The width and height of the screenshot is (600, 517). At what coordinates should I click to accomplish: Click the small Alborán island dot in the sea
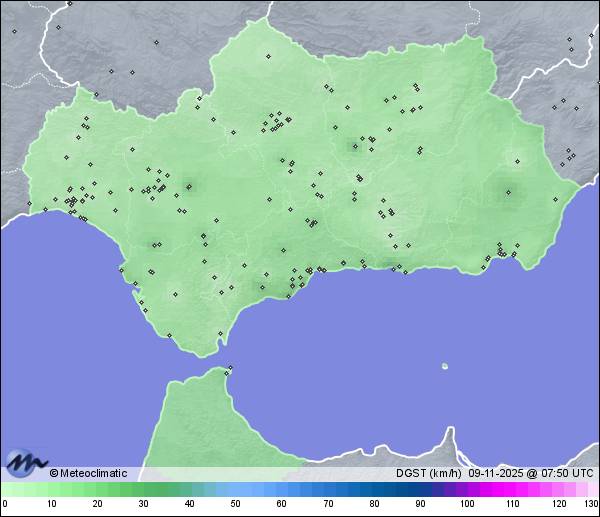click(444, 366)
